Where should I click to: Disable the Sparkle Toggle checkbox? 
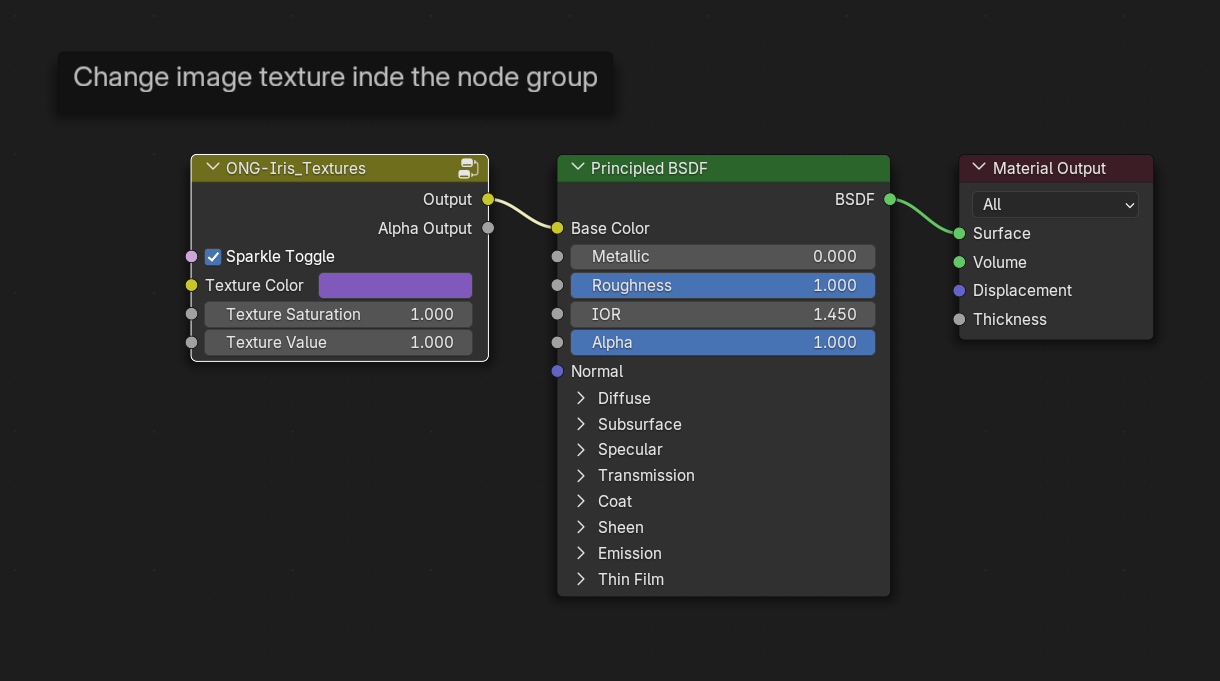click(213, 257)
